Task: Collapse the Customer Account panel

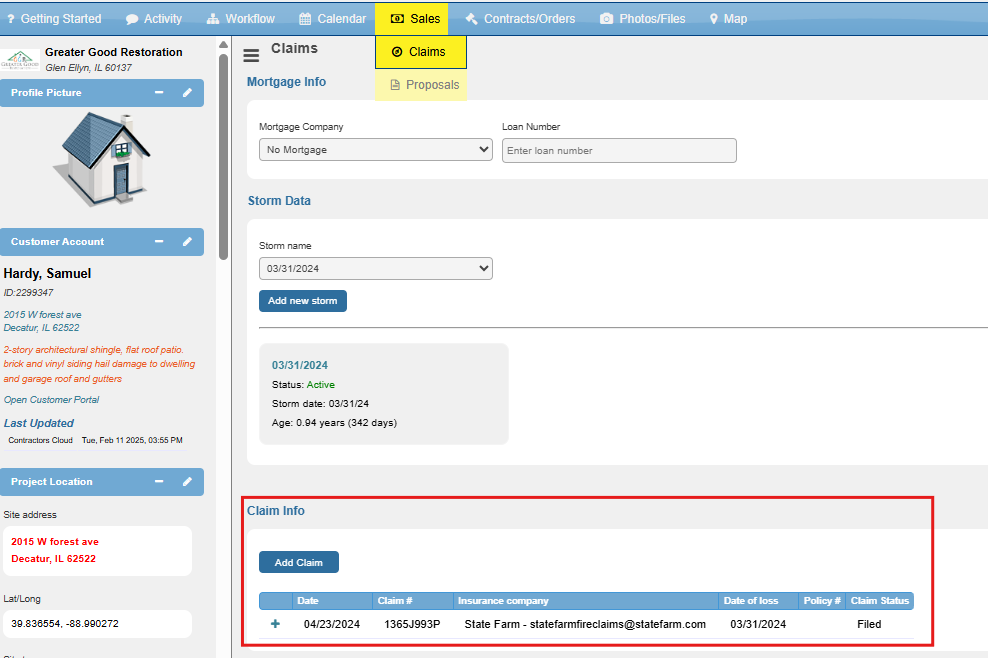Action: [x=159, y=241]
